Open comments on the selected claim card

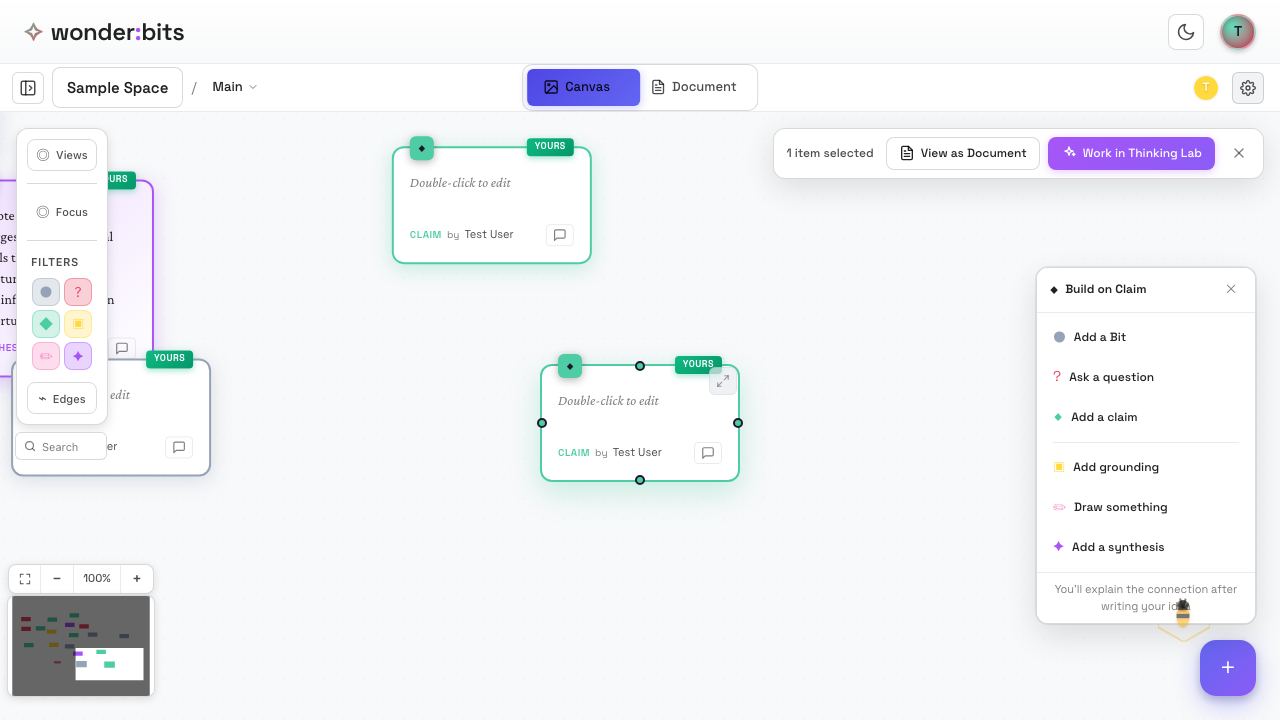pyautogui.click(x=707, y=453)
